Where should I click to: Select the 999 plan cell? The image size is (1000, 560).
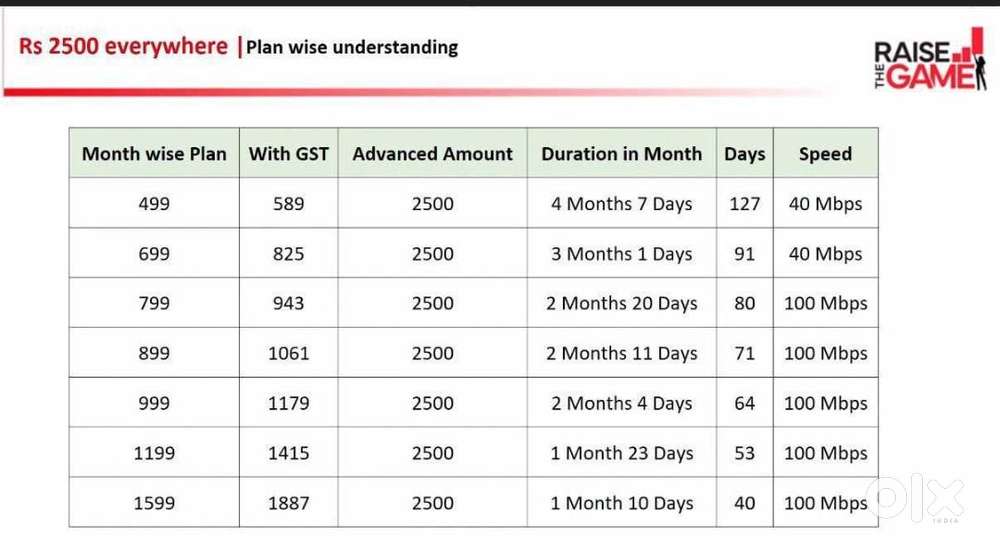point(154,404)
